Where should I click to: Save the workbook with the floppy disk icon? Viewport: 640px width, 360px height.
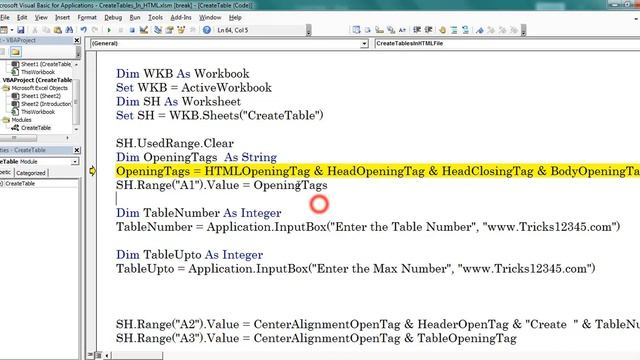pyautogui.click(x=20, y=30)
